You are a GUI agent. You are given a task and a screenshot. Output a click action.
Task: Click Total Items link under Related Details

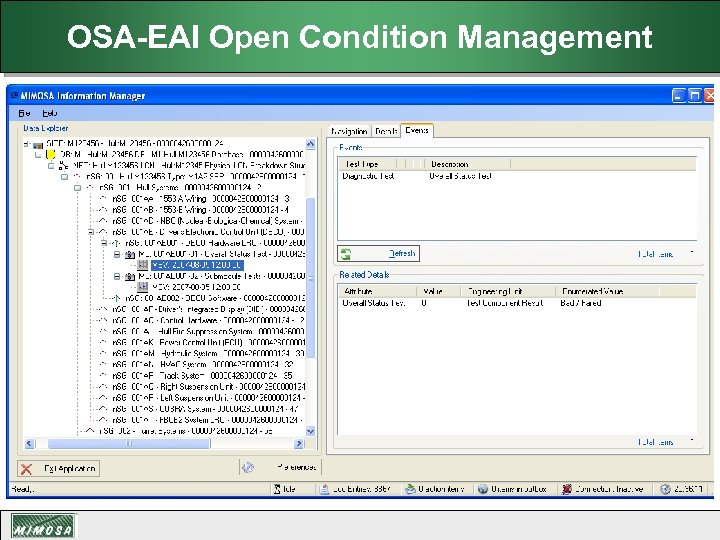click(655, 442)
